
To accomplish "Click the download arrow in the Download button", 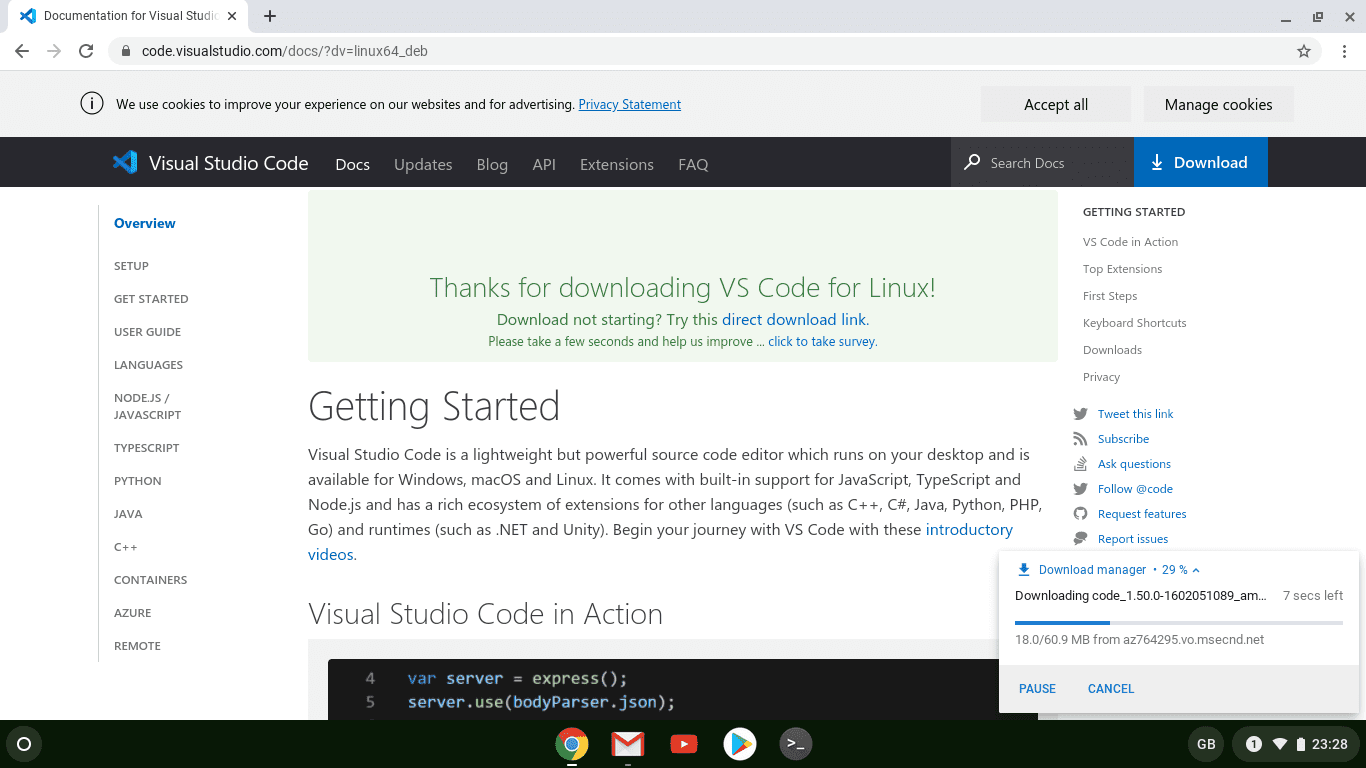I will (x=1157, y=162).
